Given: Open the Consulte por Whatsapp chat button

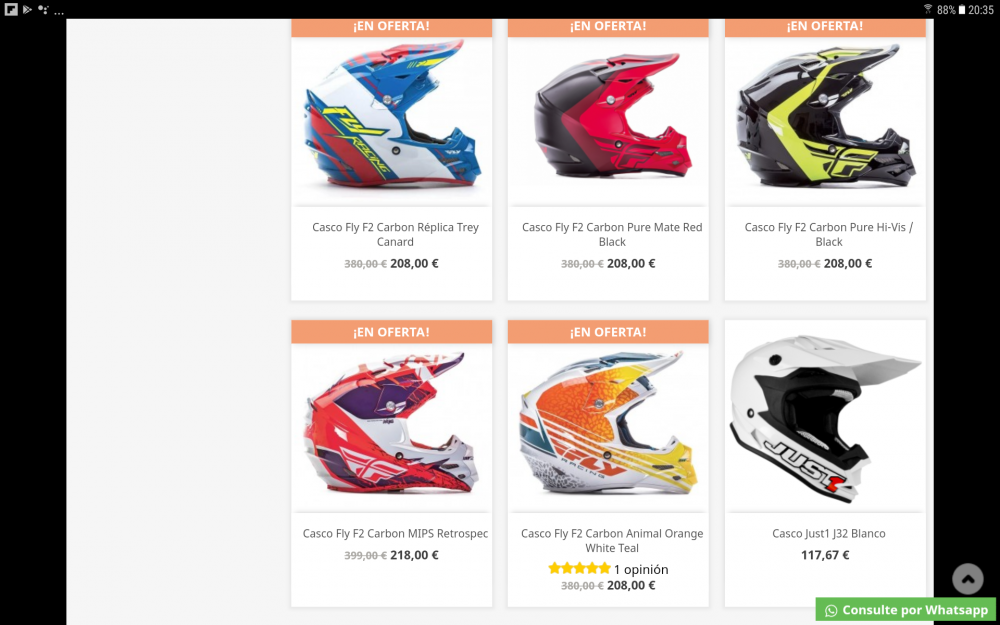Looking at the screenshot, I should [906, 610].
